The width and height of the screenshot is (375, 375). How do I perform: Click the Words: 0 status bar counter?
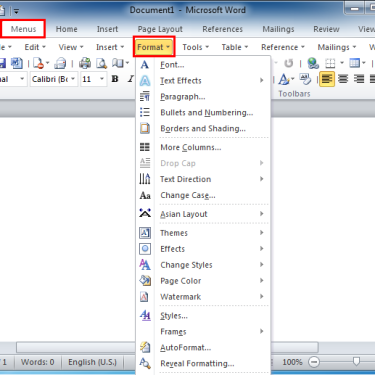pyautogui.click(x=37, y=362)
